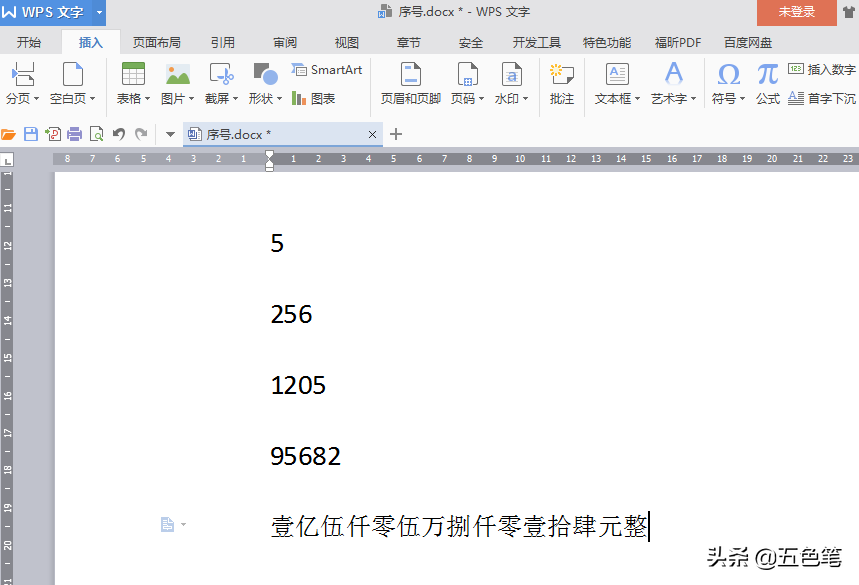This screenshot has width=859, height=585.
Task: Click the 未登录 login button
Action: tap(797, 12)
